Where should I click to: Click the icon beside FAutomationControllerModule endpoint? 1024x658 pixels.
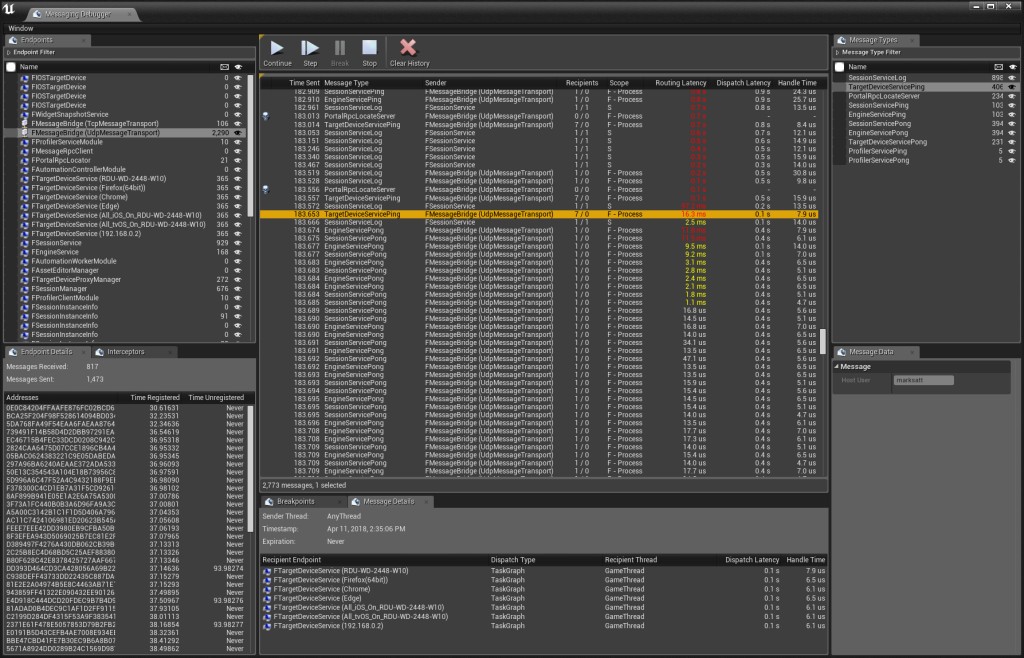pyautogui.click(x=25, y=169)
